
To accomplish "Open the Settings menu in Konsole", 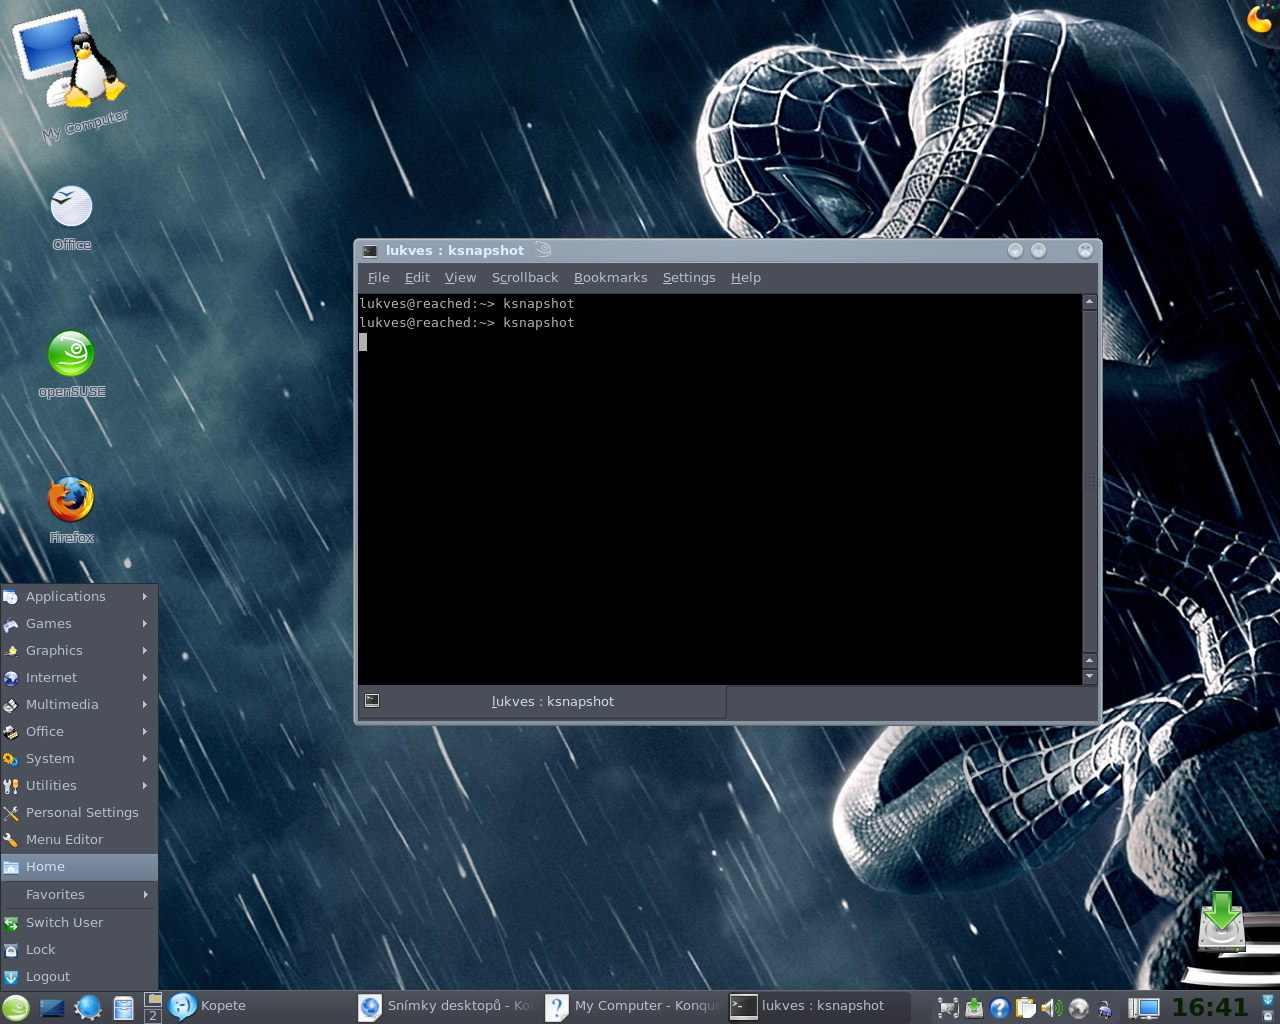I will click(x=689, y=278).
